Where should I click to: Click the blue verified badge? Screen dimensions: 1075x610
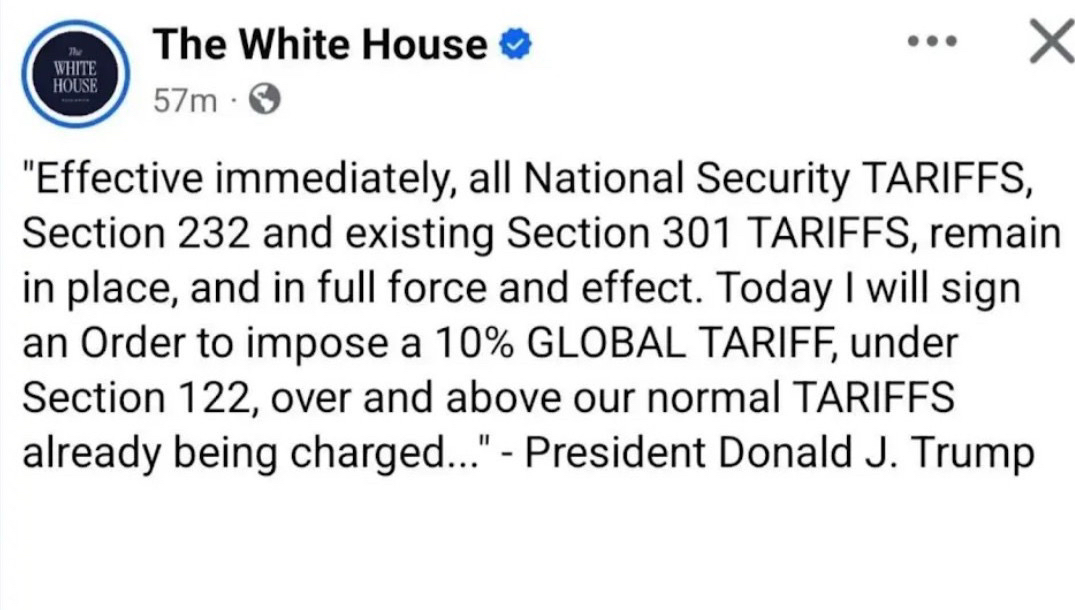coord(516,46)
